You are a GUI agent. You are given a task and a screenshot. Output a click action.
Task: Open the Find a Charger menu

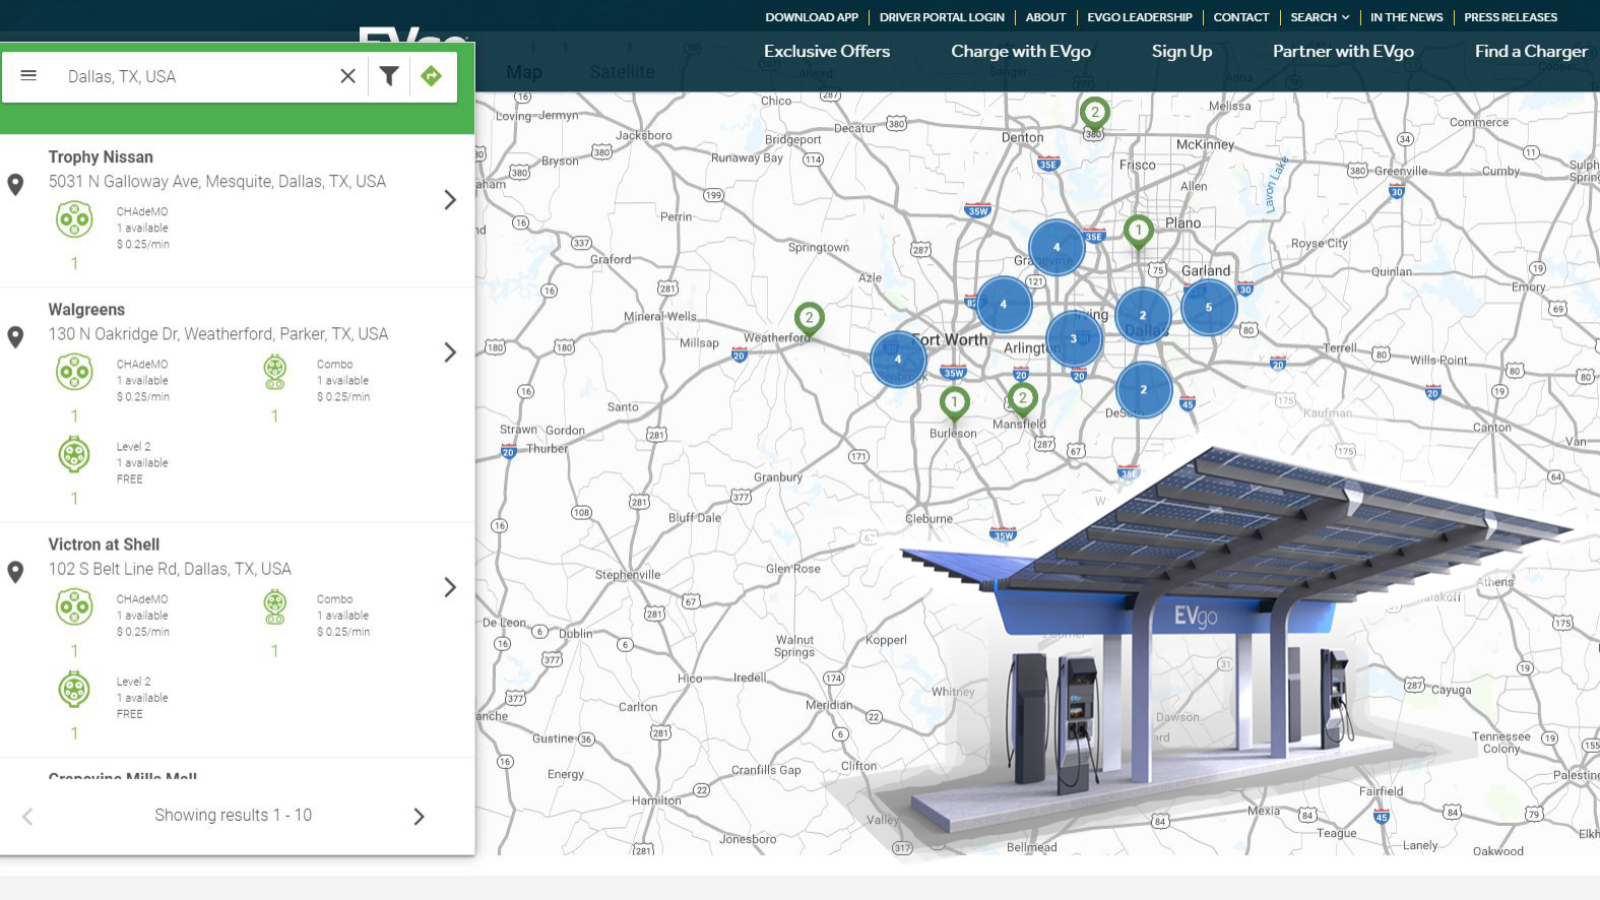click(x=1530, y=51)
